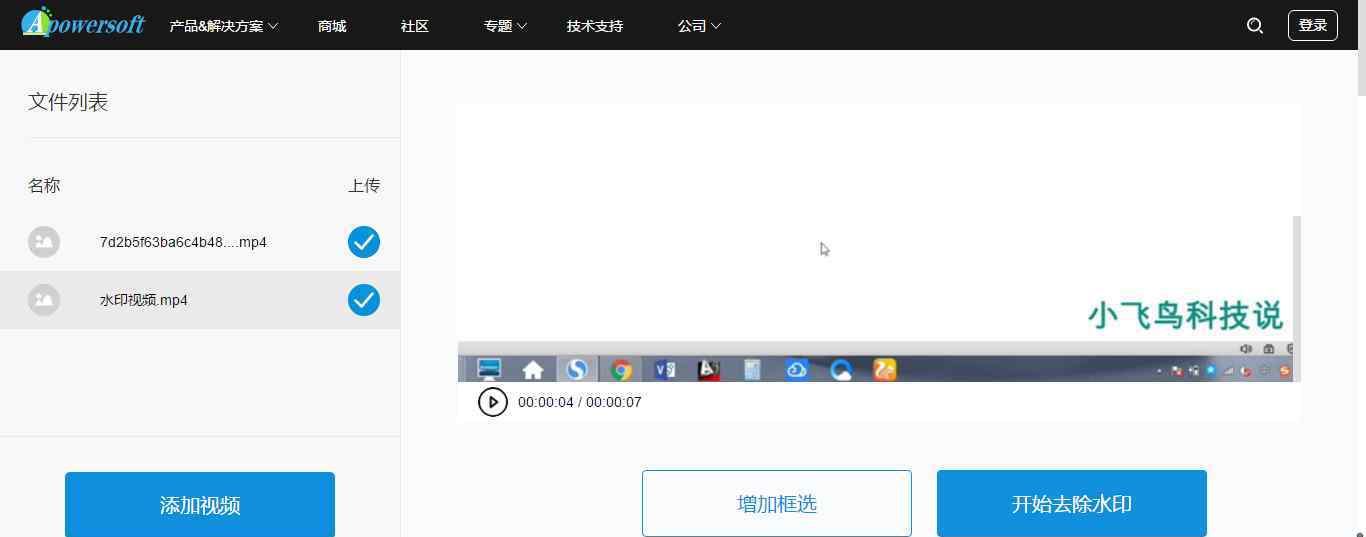Screen dimensions: 1366x537
Task: Open the 商城 menu item
Action: pyautogui.click(x=332, y=26)
